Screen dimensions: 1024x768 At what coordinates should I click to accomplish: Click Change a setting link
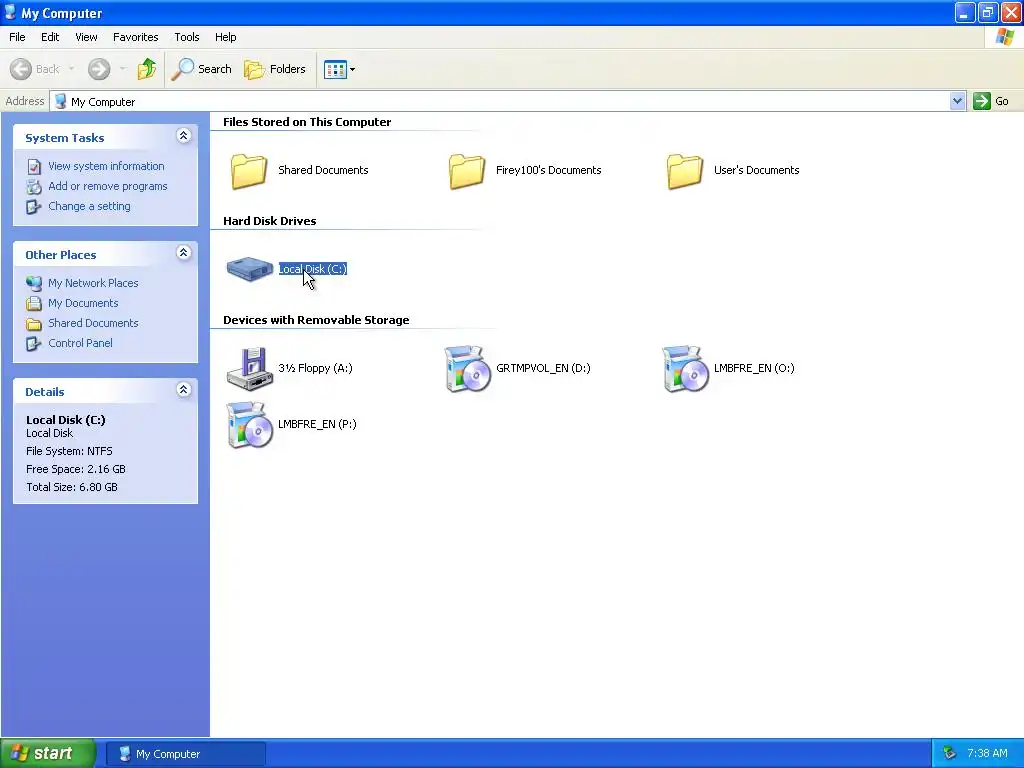[89, 206]
